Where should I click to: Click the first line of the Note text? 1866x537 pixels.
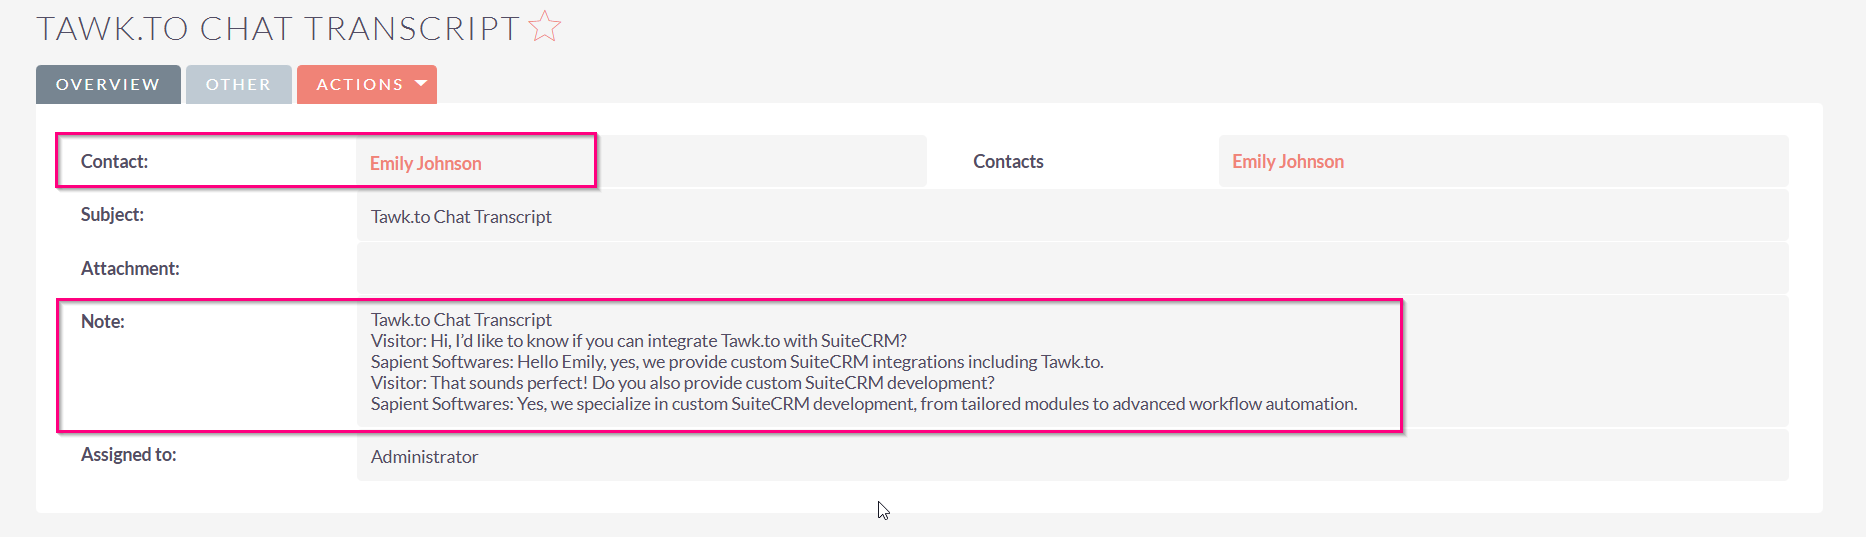(x=461, y=320)
